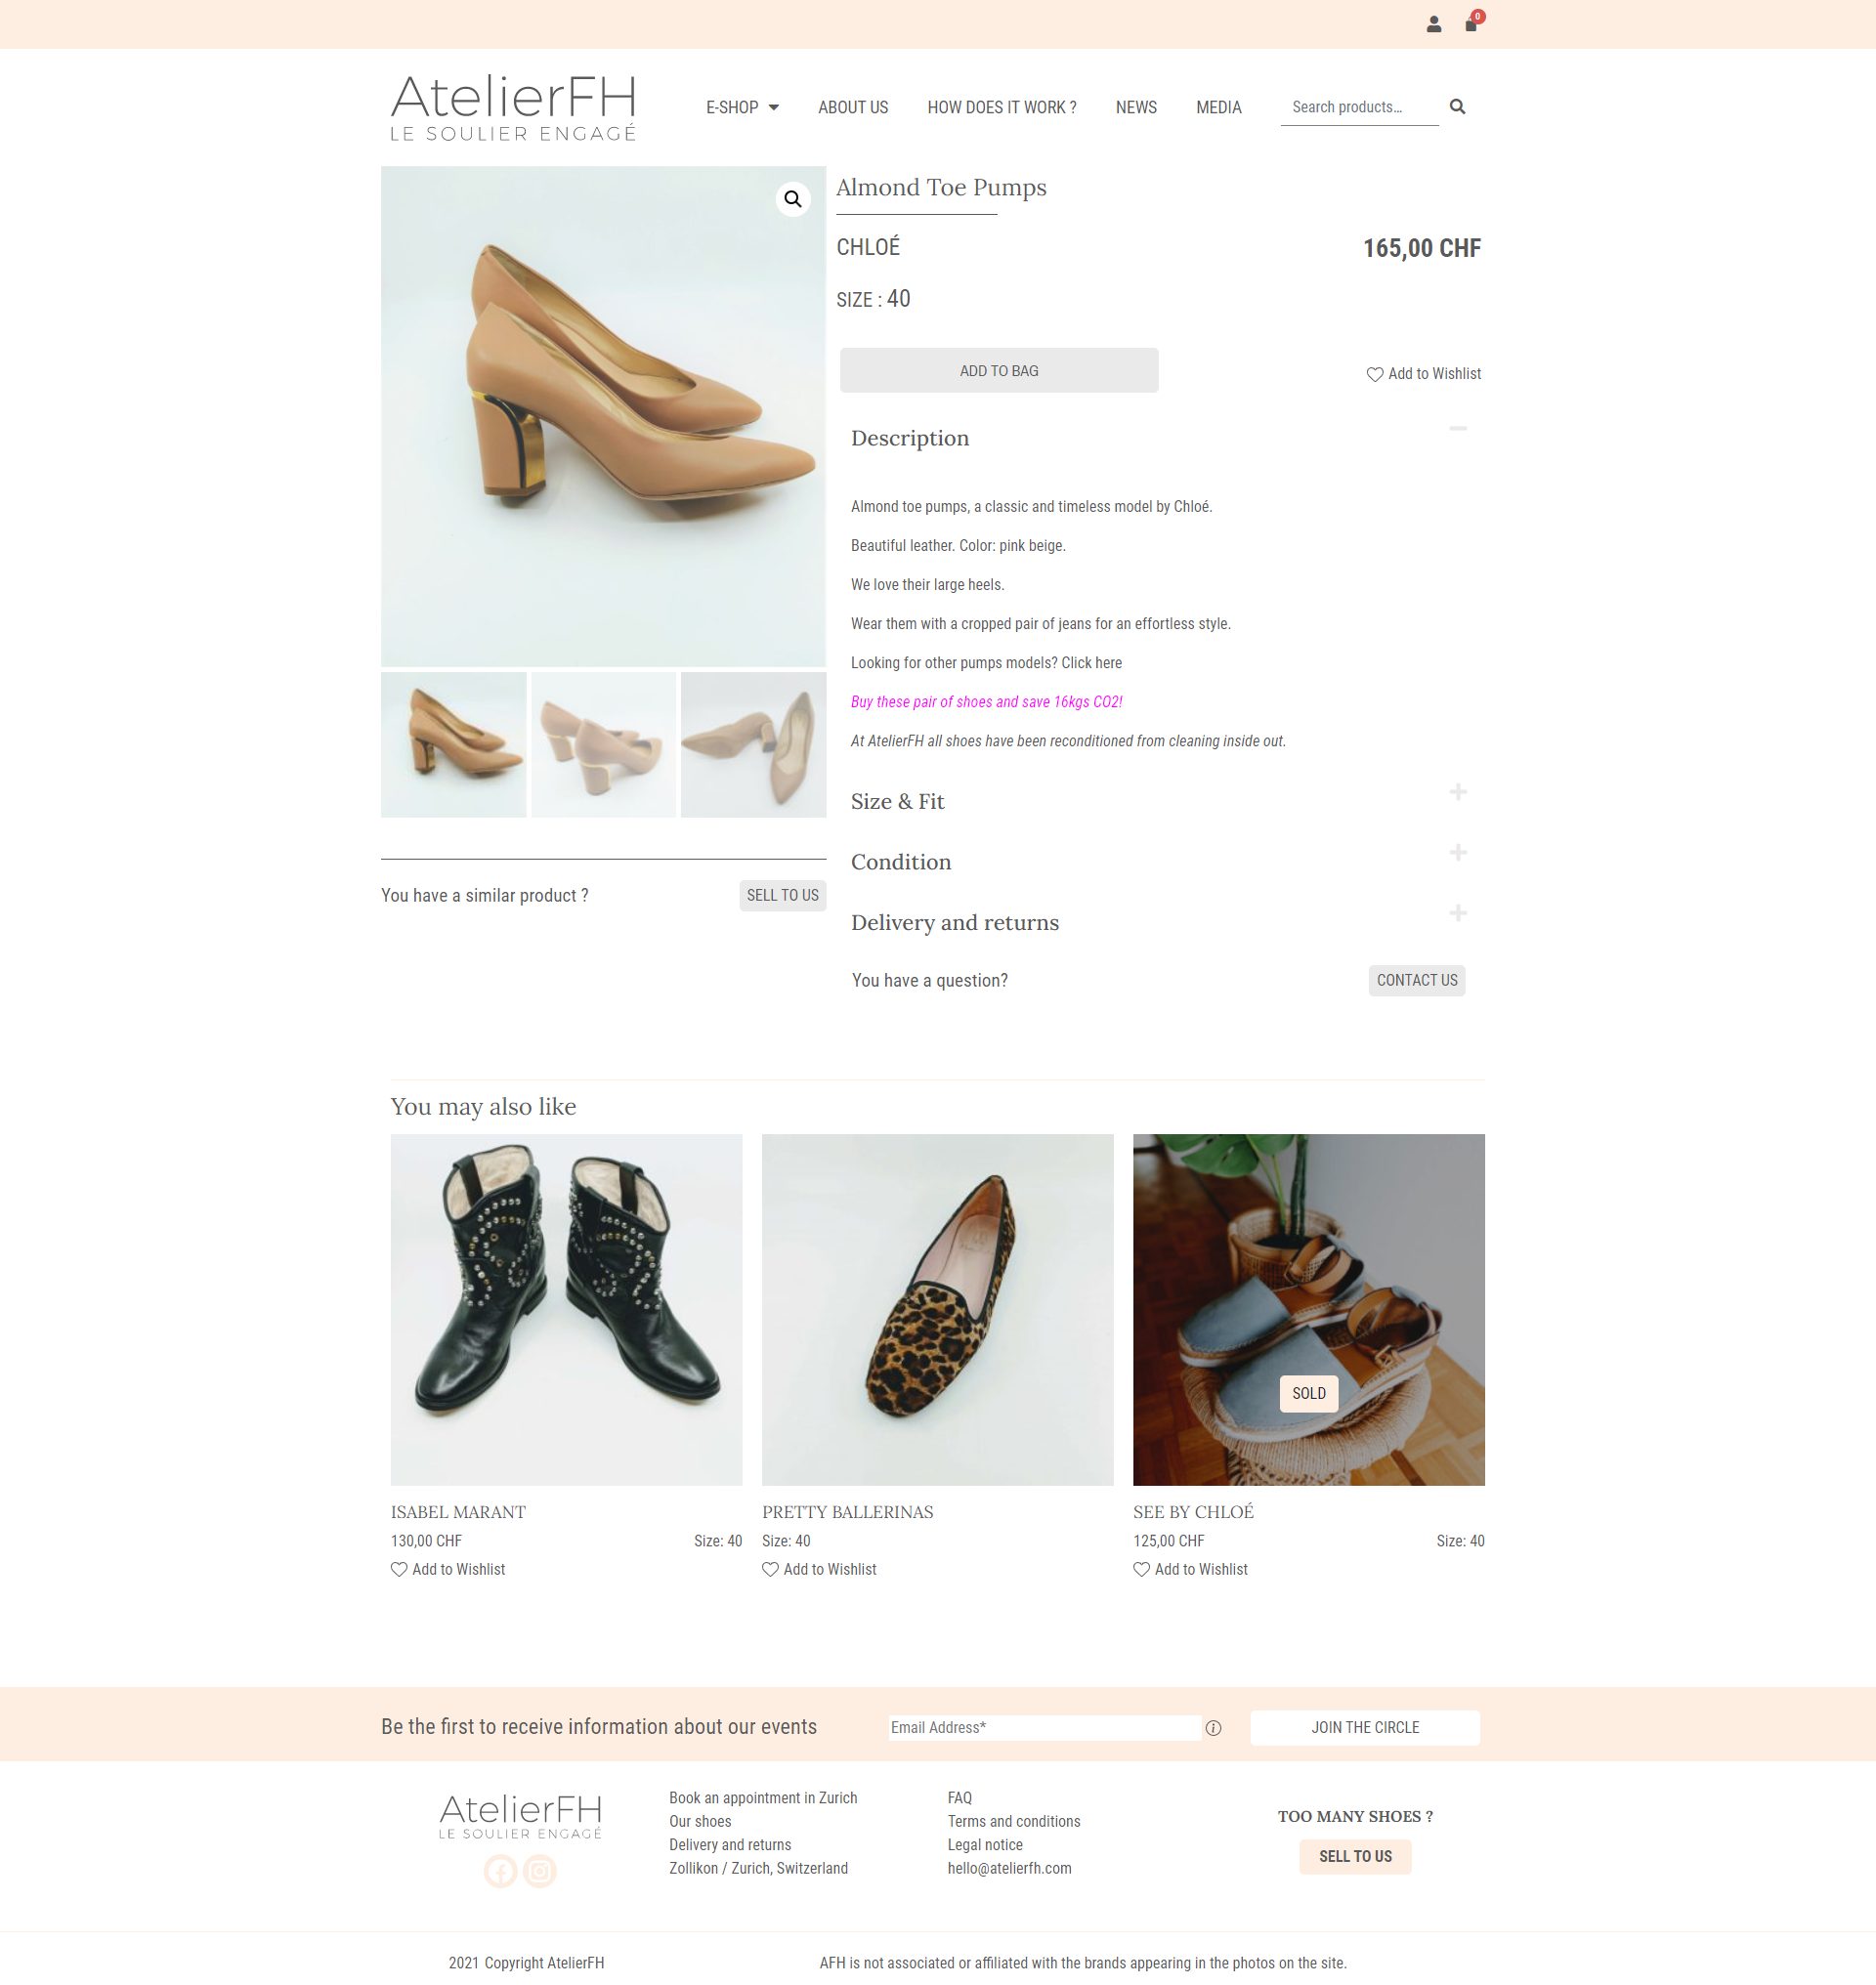Click the Facebook icon in footer

coord(501,1870)
